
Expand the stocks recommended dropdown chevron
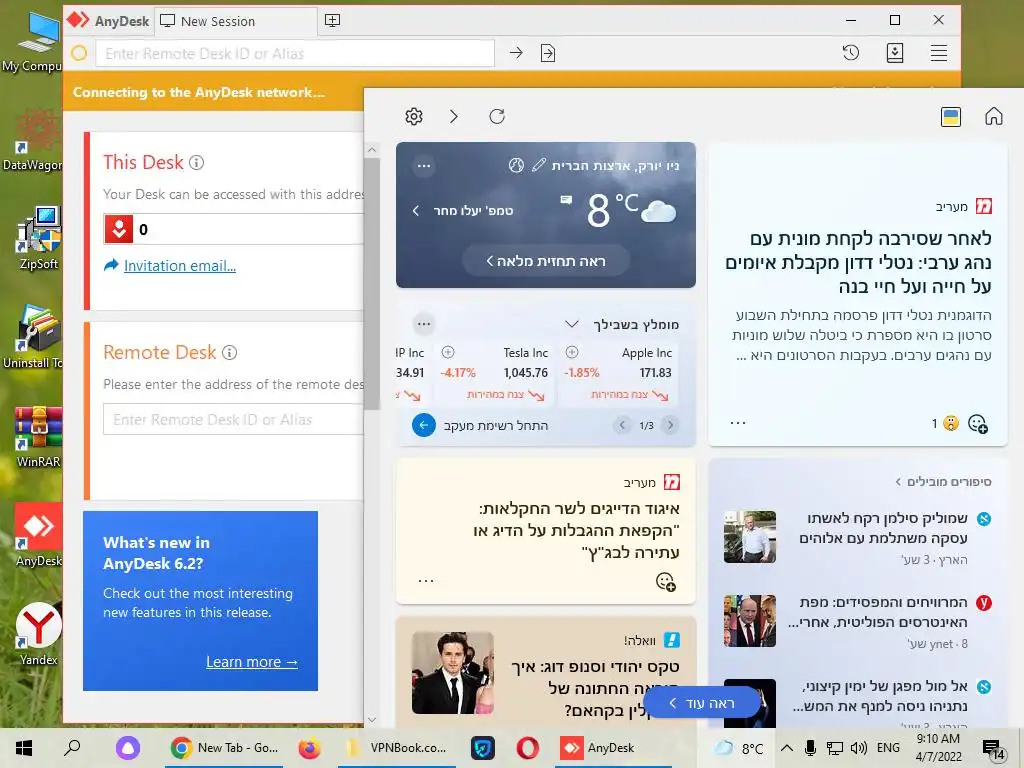tap(571, 324)
